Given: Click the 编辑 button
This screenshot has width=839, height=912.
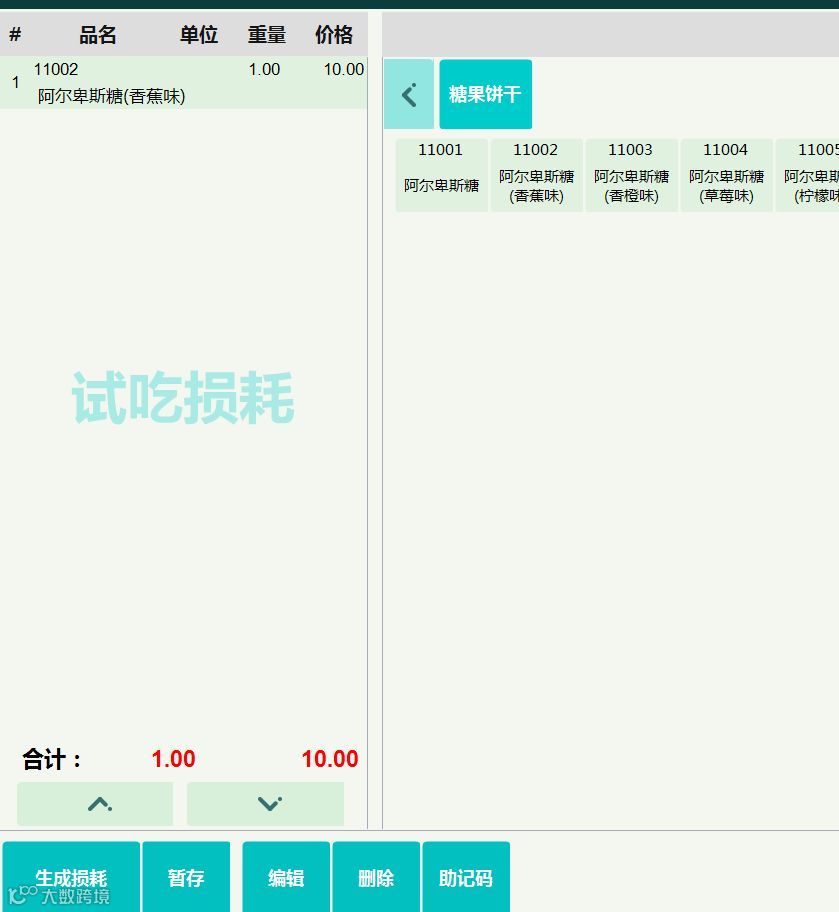Looking at the screenshot, I should point(286,877).
